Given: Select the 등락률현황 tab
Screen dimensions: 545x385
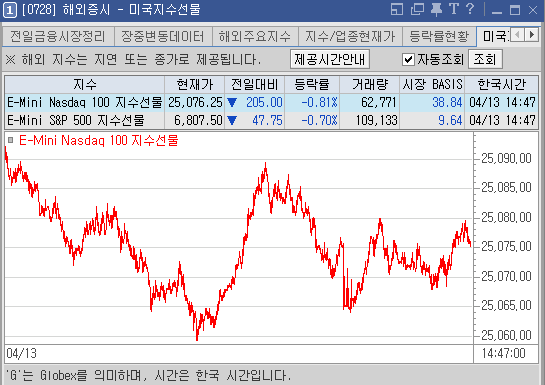Looking at the screenshot, I should point(439,36).
